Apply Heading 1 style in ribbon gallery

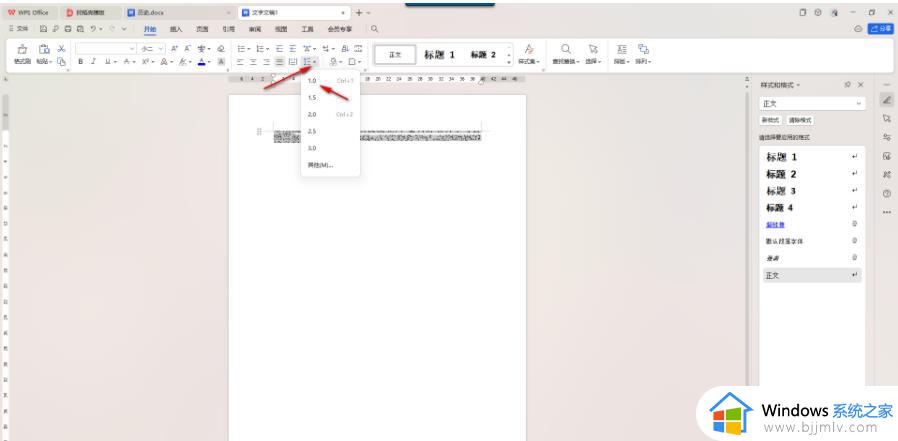(439, 55)
